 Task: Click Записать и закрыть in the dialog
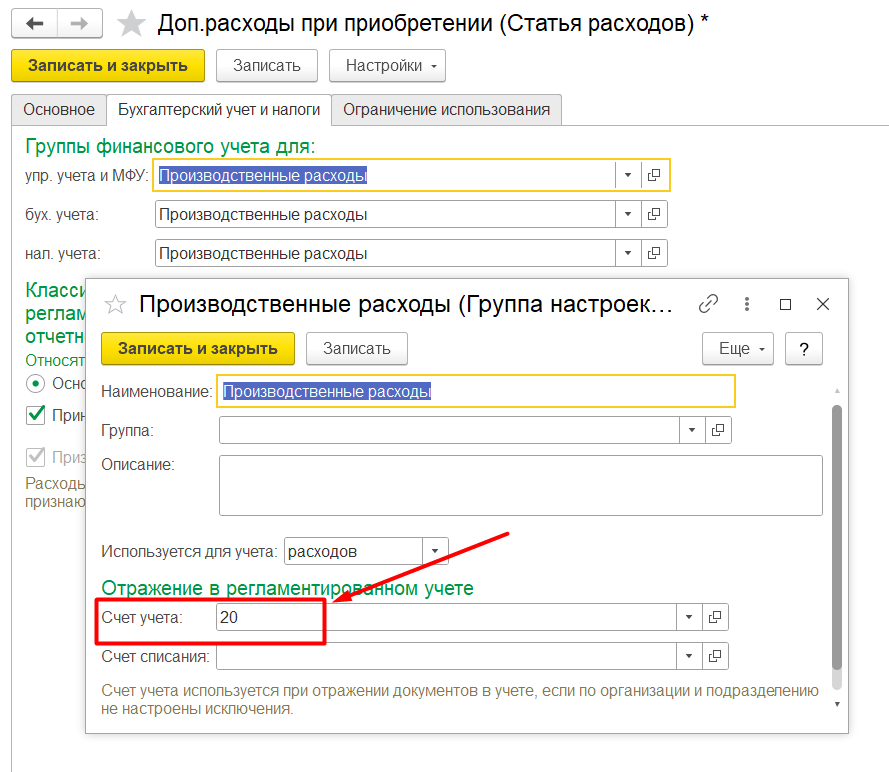click(x=197, y=349)
